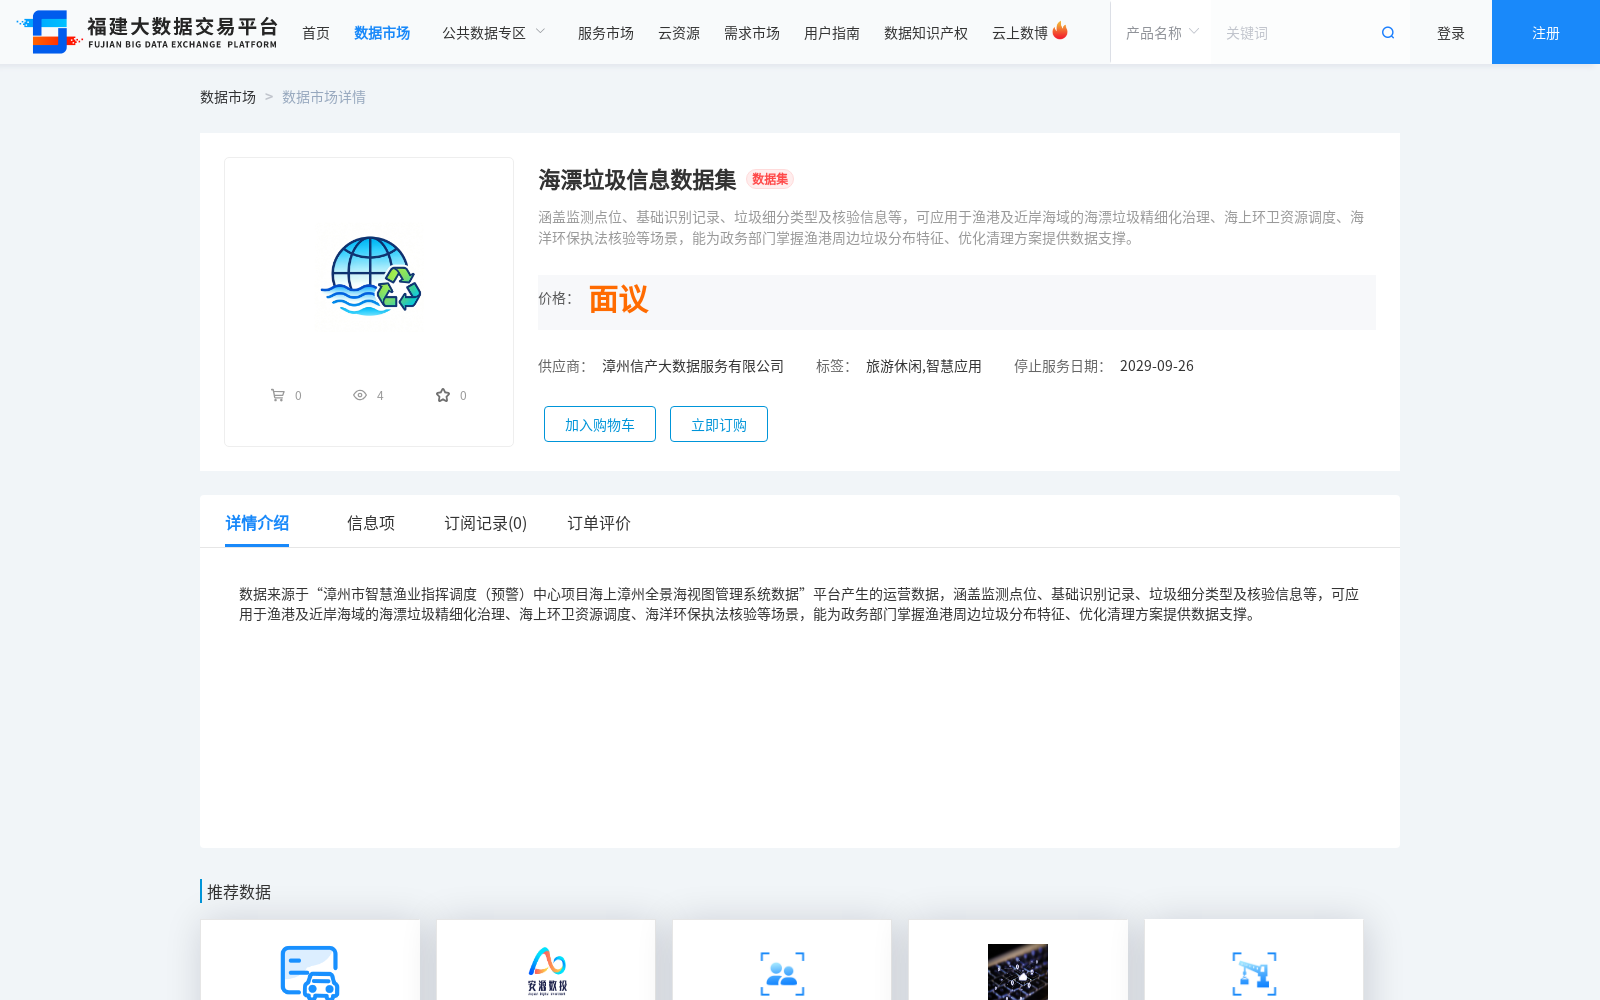Click the 数据集 red tag badge

coord(770,179)
